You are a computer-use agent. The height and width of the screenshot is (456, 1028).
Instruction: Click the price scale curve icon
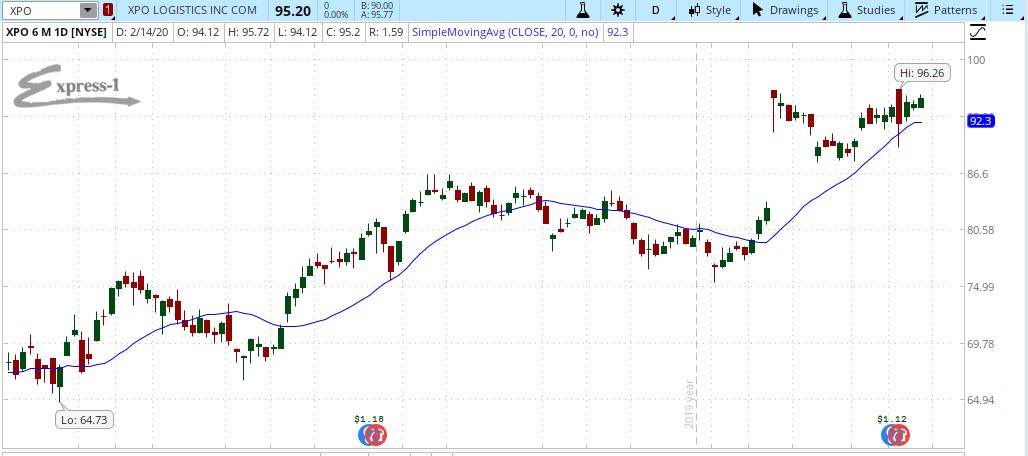pos(978,31)
